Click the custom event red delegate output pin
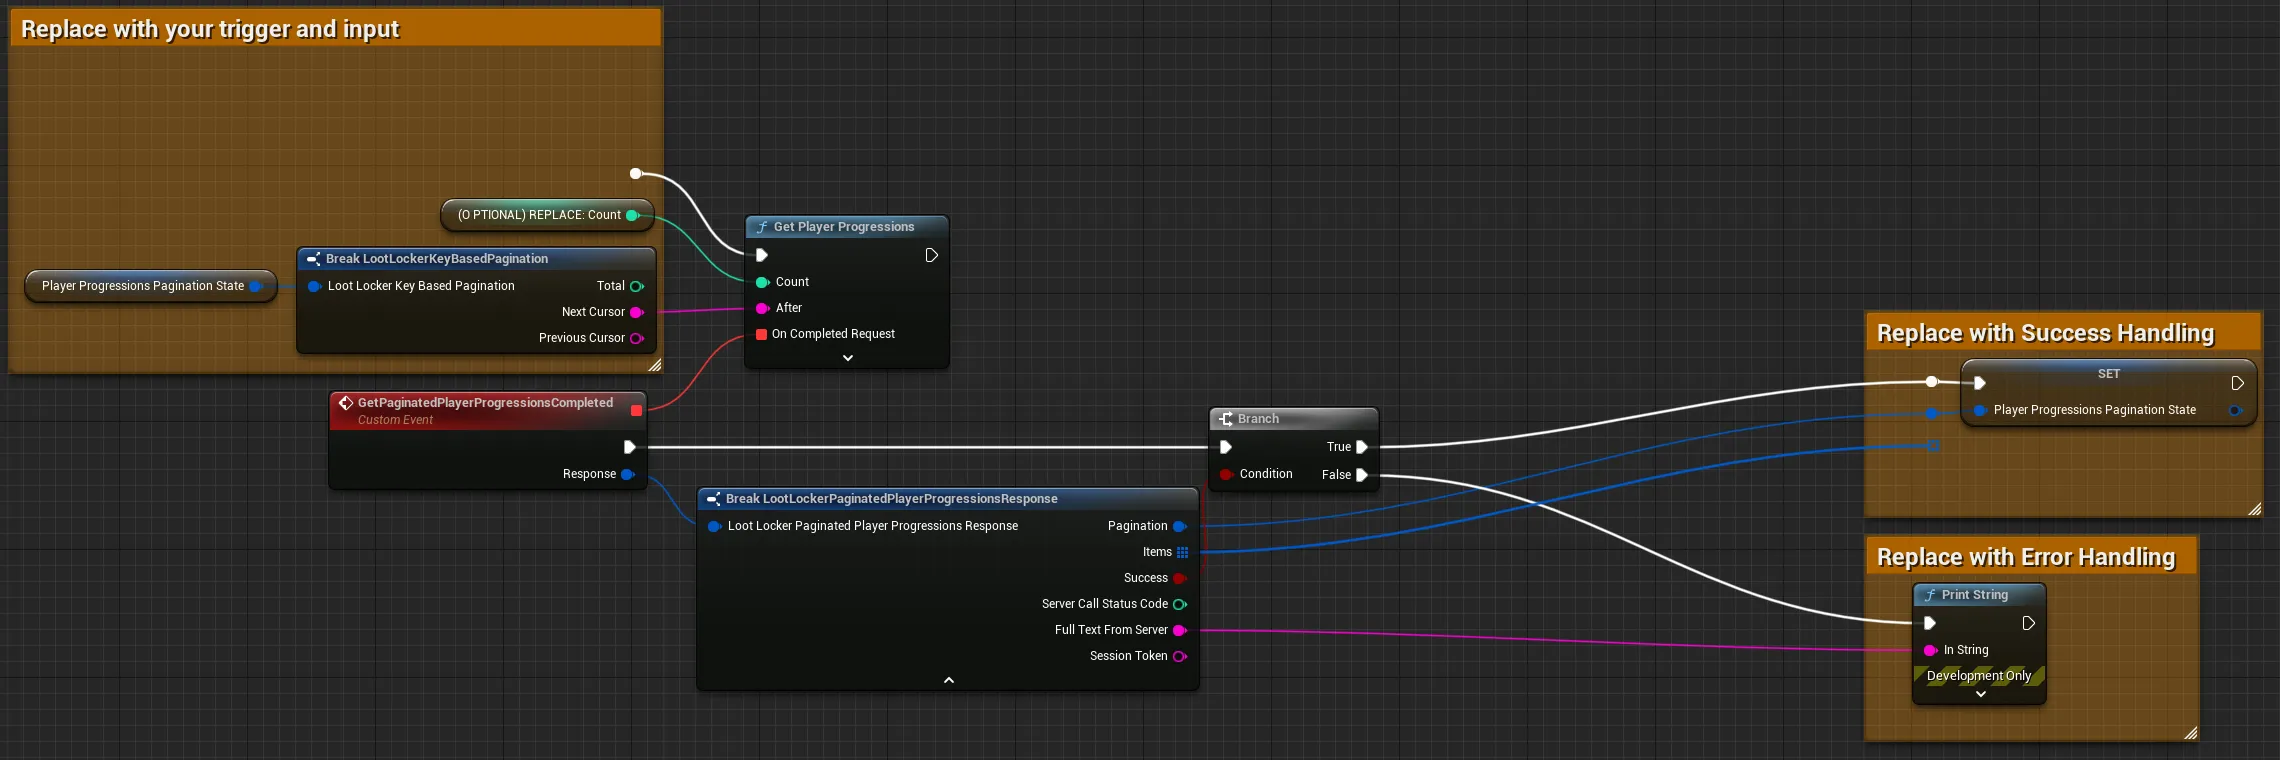 tap(636, 410)
